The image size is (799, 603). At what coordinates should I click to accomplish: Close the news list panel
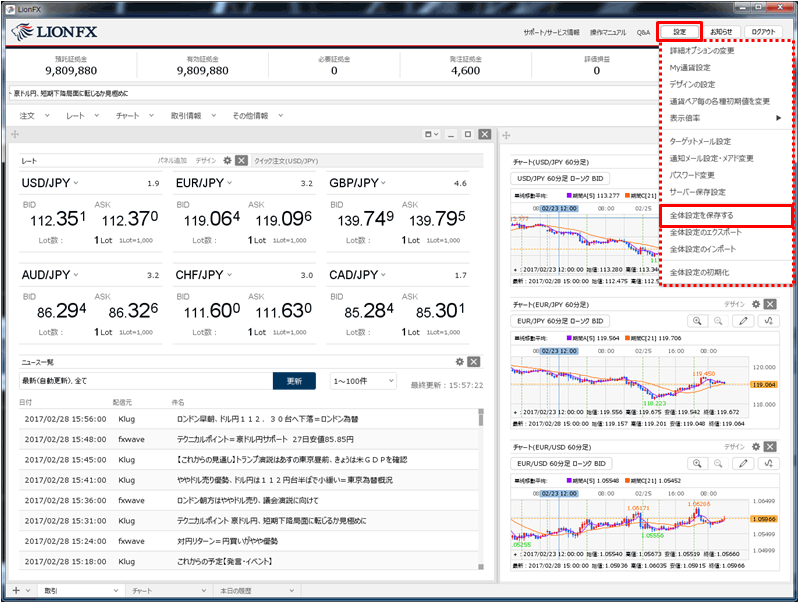coord(474,362)
